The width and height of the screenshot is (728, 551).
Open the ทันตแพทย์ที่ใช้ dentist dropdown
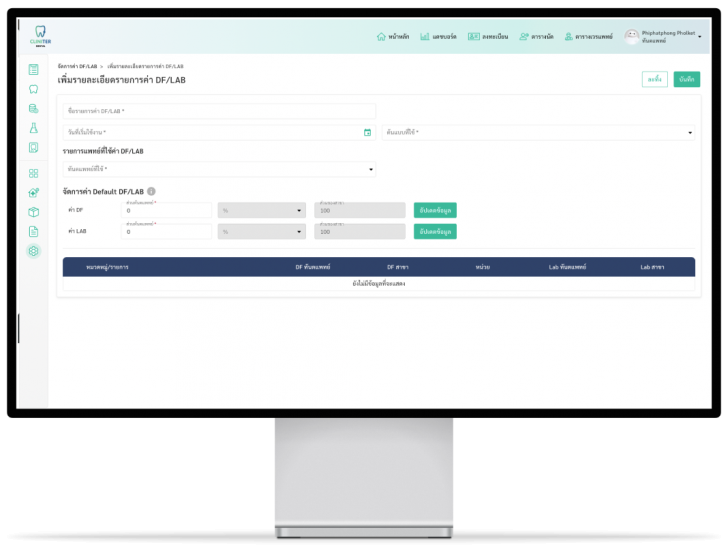[x=219, y=169]
